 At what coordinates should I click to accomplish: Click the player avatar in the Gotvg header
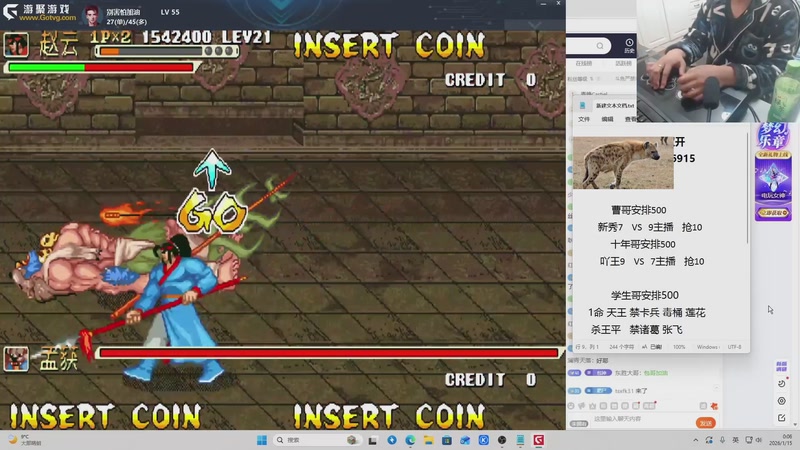pos(92,16)
